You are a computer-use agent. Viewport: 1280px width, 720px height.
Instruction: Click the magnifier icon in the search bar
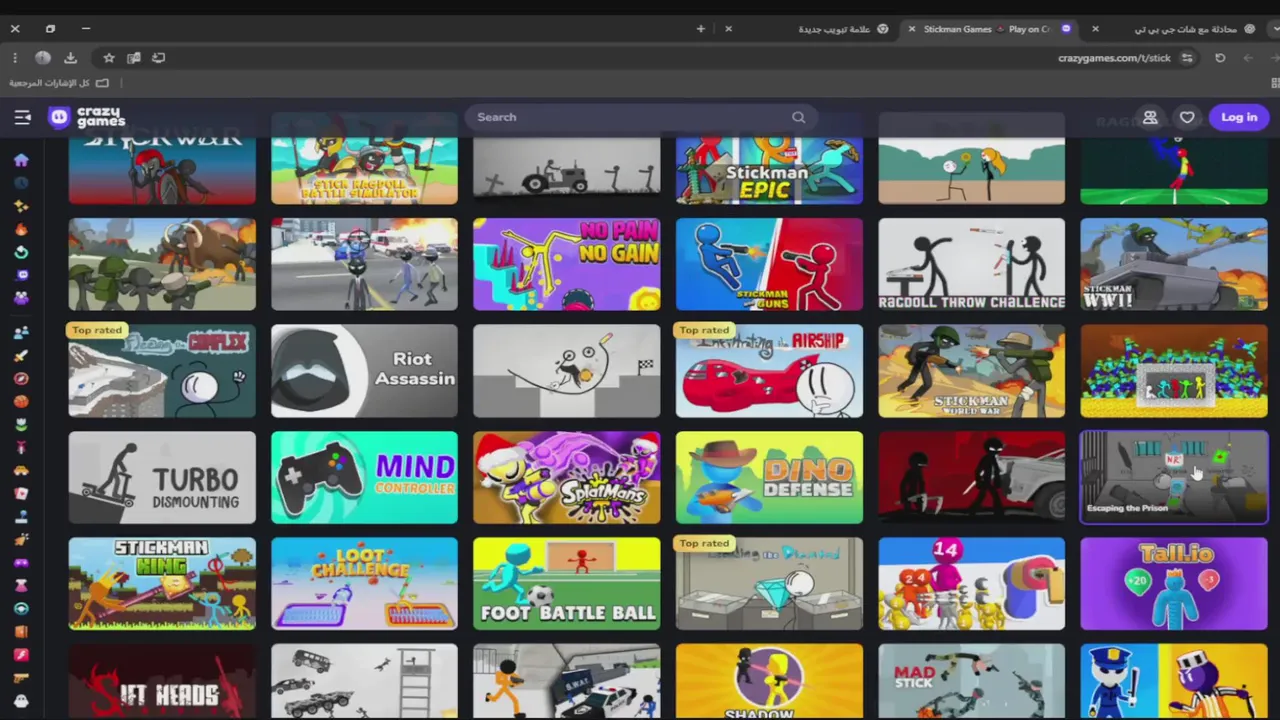(798, 117)
